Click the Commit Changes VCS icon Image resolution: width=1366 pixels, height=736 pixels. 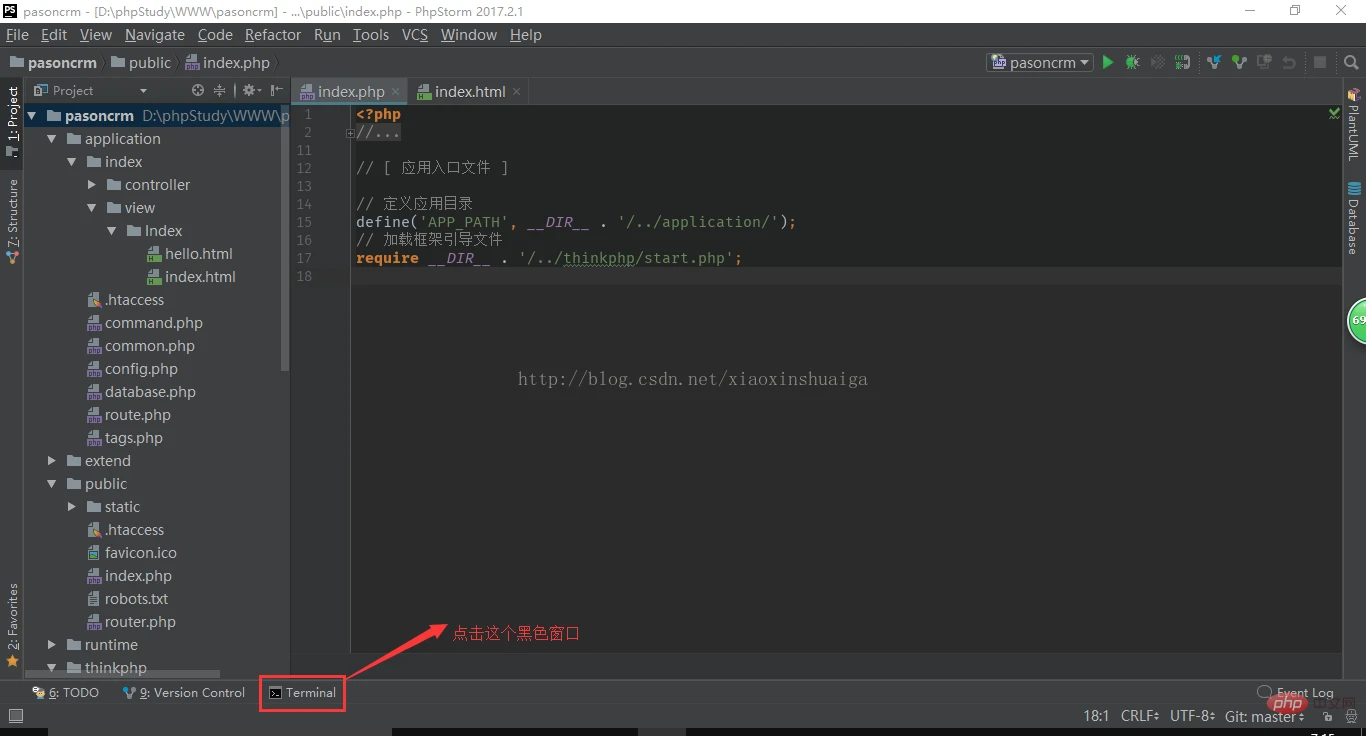pos(1239,62)
